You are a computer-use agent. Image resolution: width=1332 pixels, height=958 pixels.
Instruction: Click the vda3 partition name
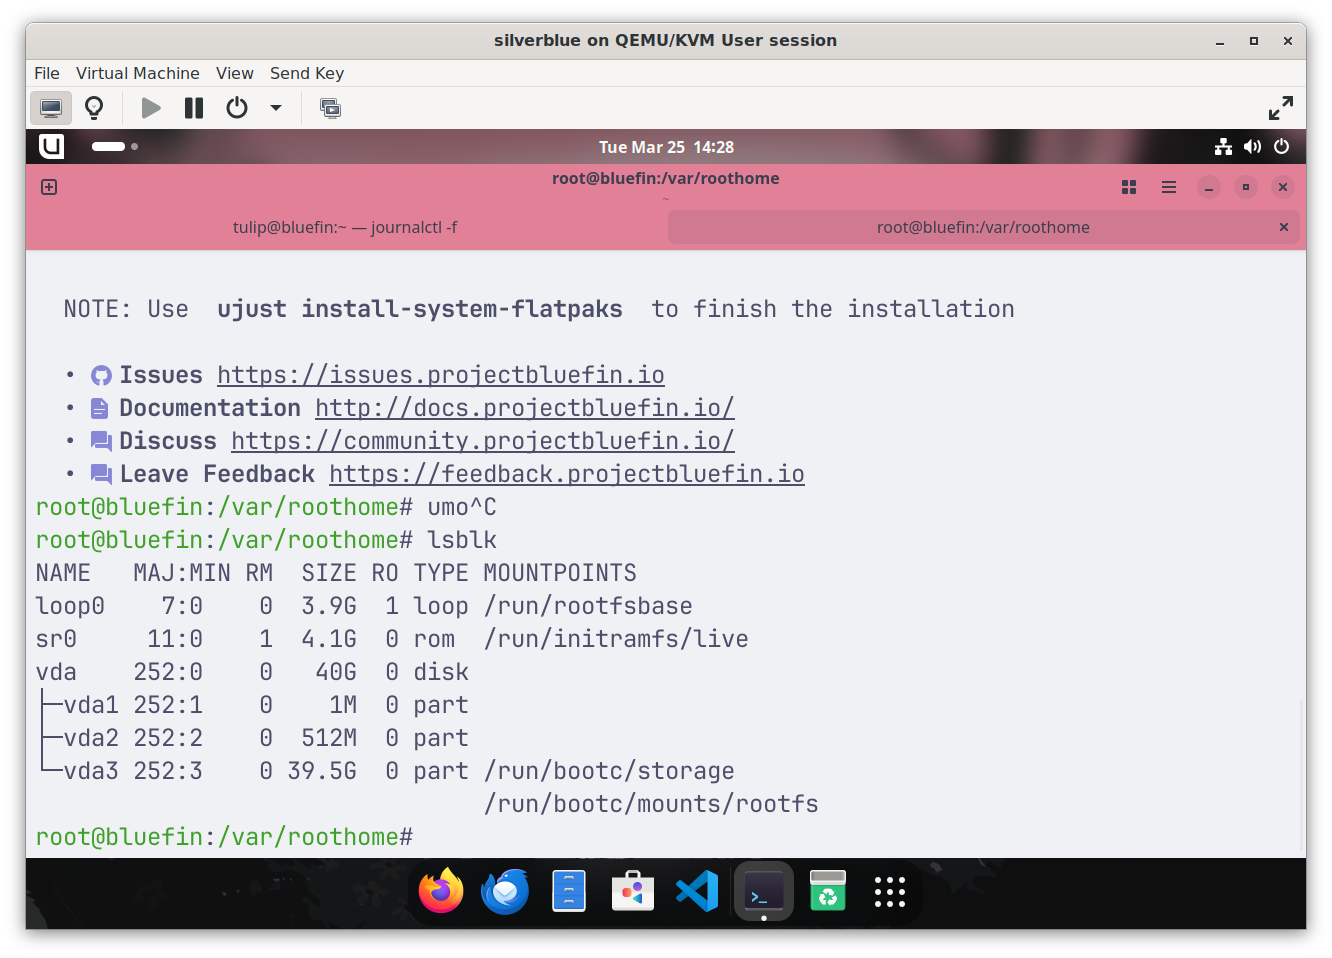click(x=91, y=771)
